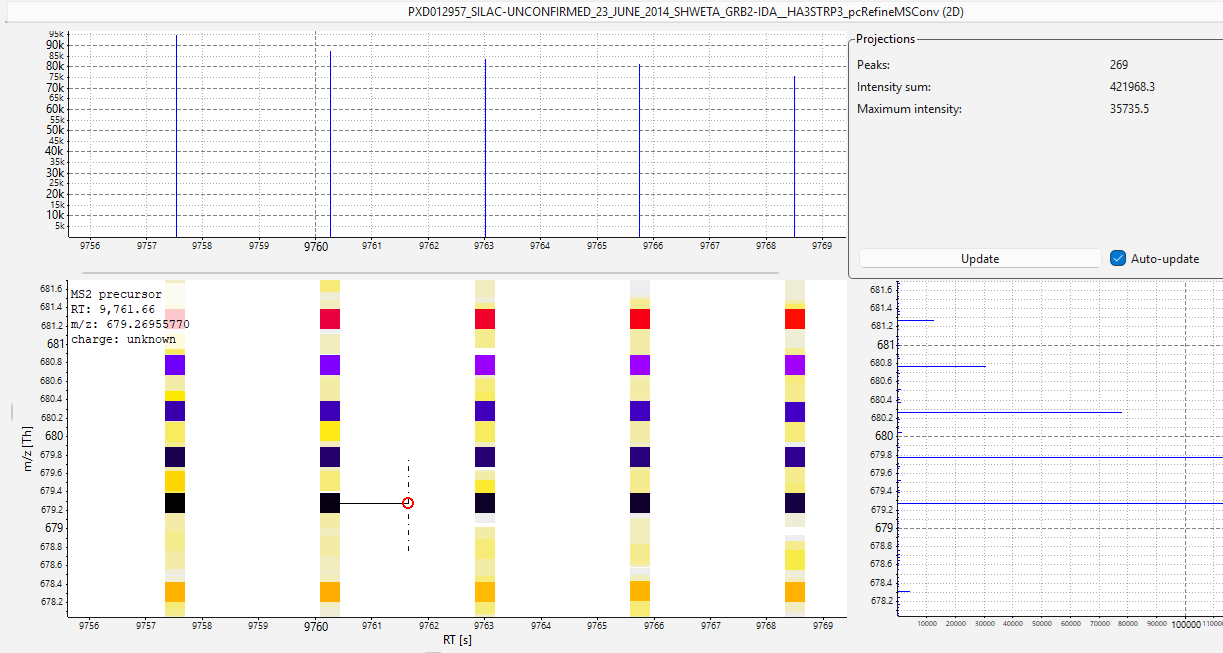Screen dimensions: 1223x653
Task: Click the black 679.3 cell in RT 9763 column
Action: (485, 503)
